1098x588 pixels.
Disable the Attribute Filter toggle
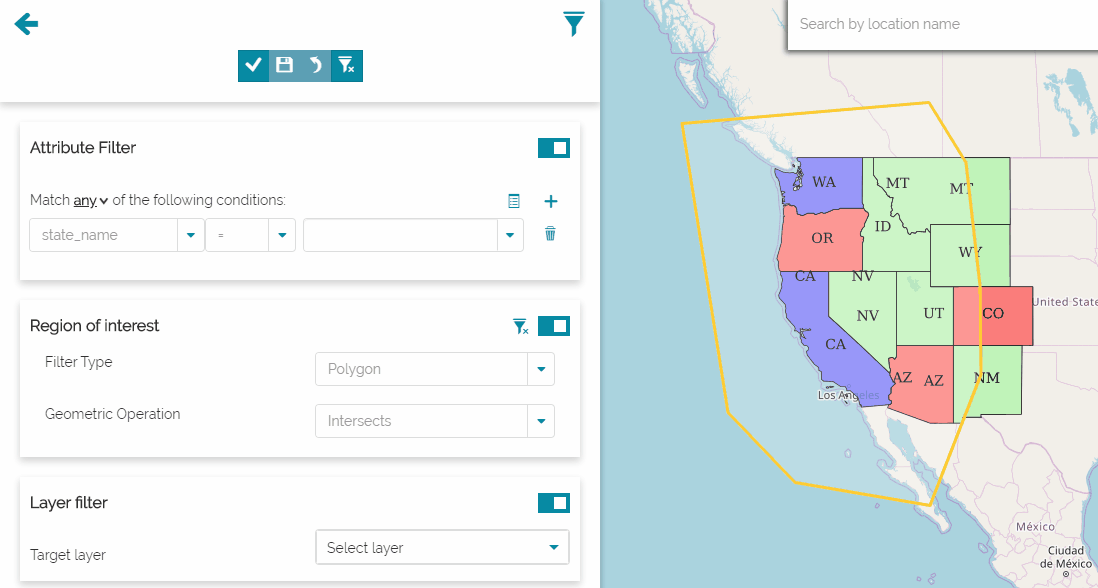(553, 147)
